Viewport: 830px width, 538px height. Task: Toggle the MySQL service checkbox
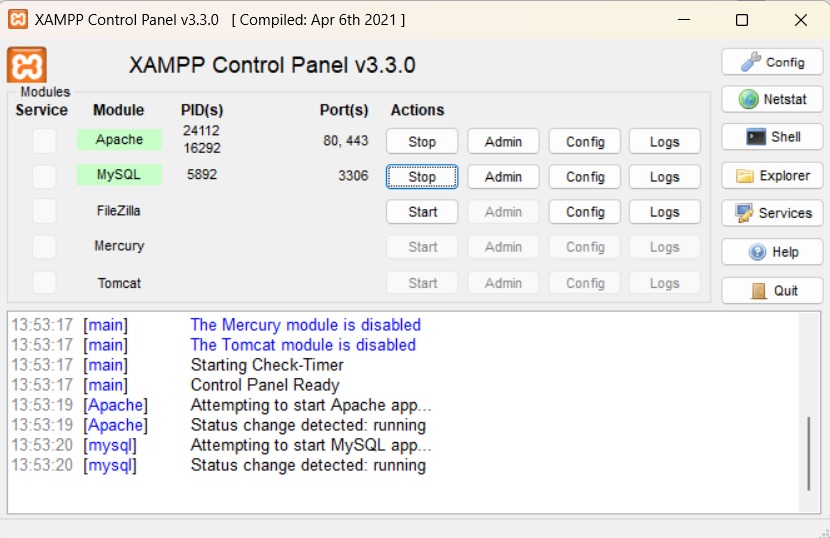44,176
